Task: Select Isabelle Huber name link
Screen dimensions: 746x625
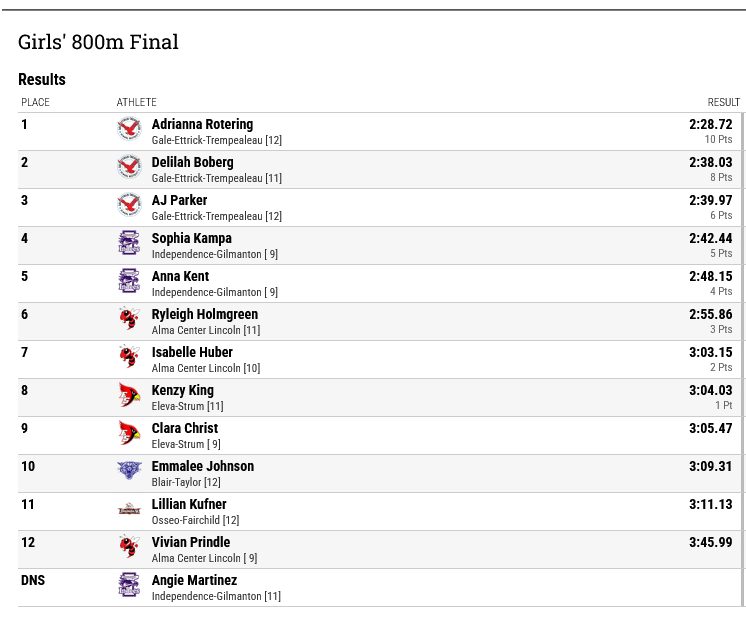Action: click(192, 352)
